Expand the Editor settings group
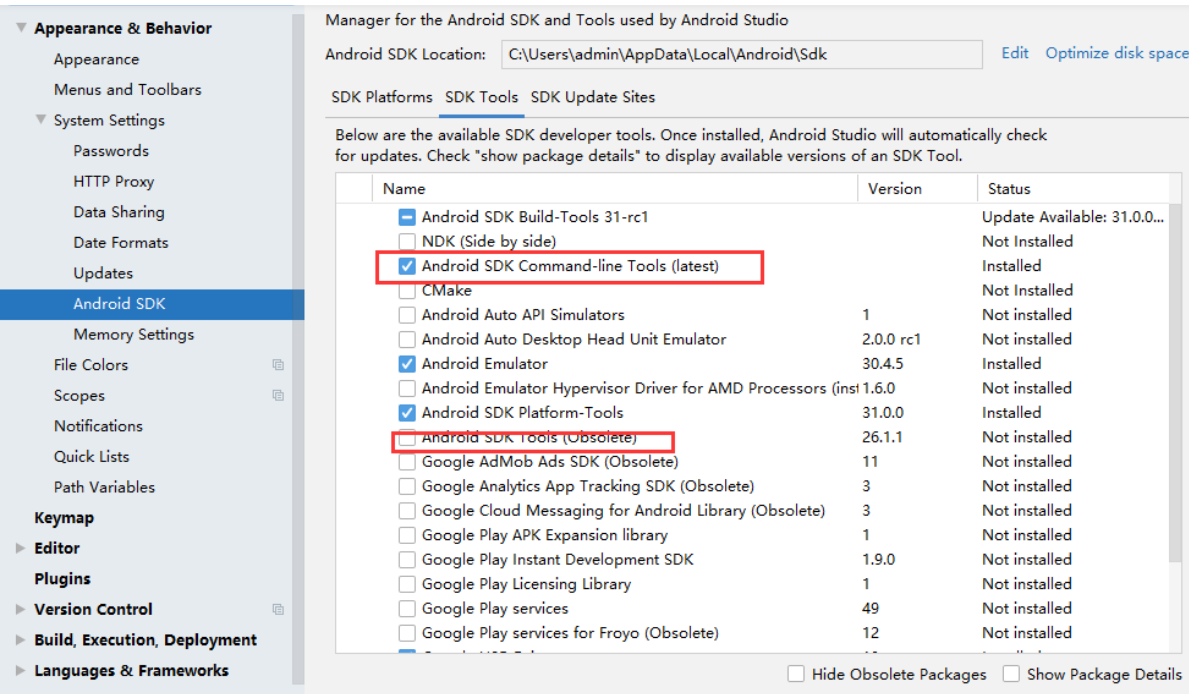Image resolution: width=1189 pixels, height=694 pixels. [x=20, y=548]
